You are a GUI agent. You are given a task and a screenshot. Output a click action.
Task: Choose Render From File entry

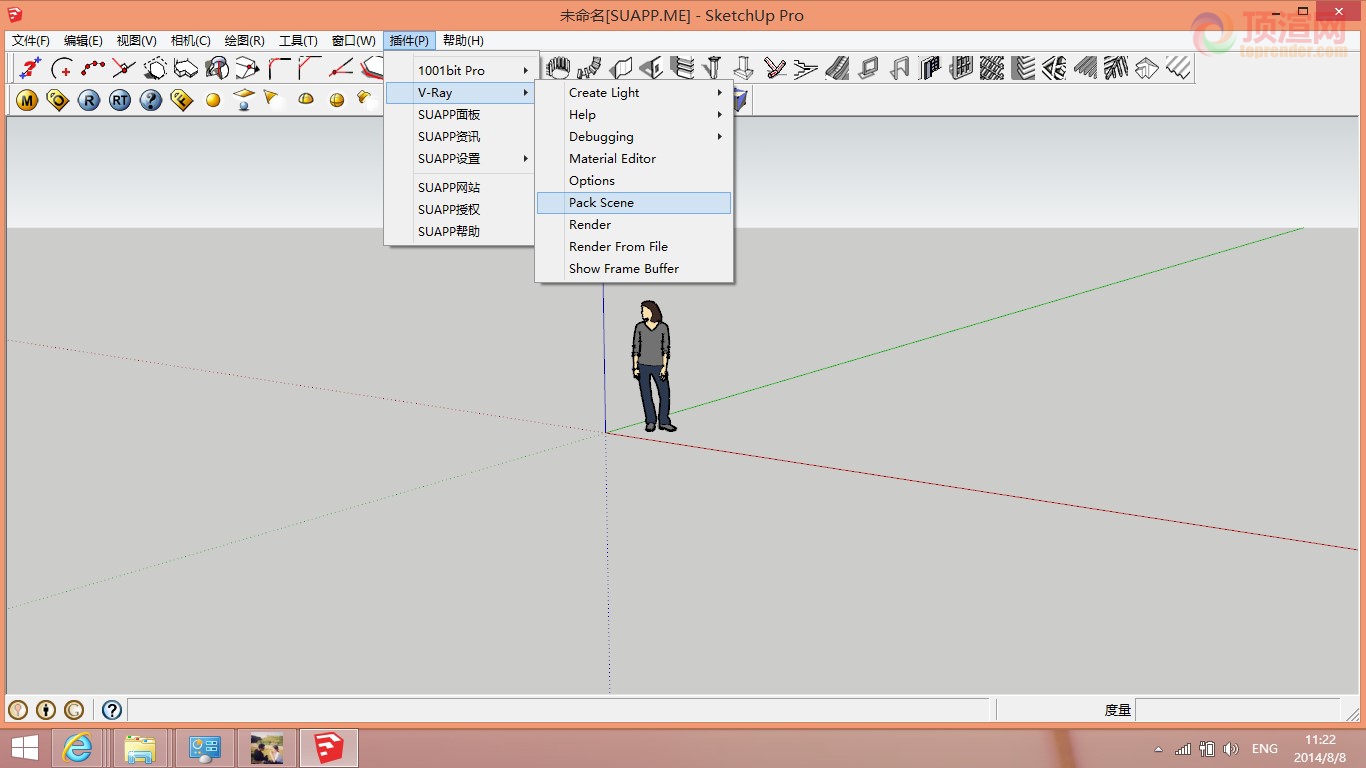tap(634, 246)
